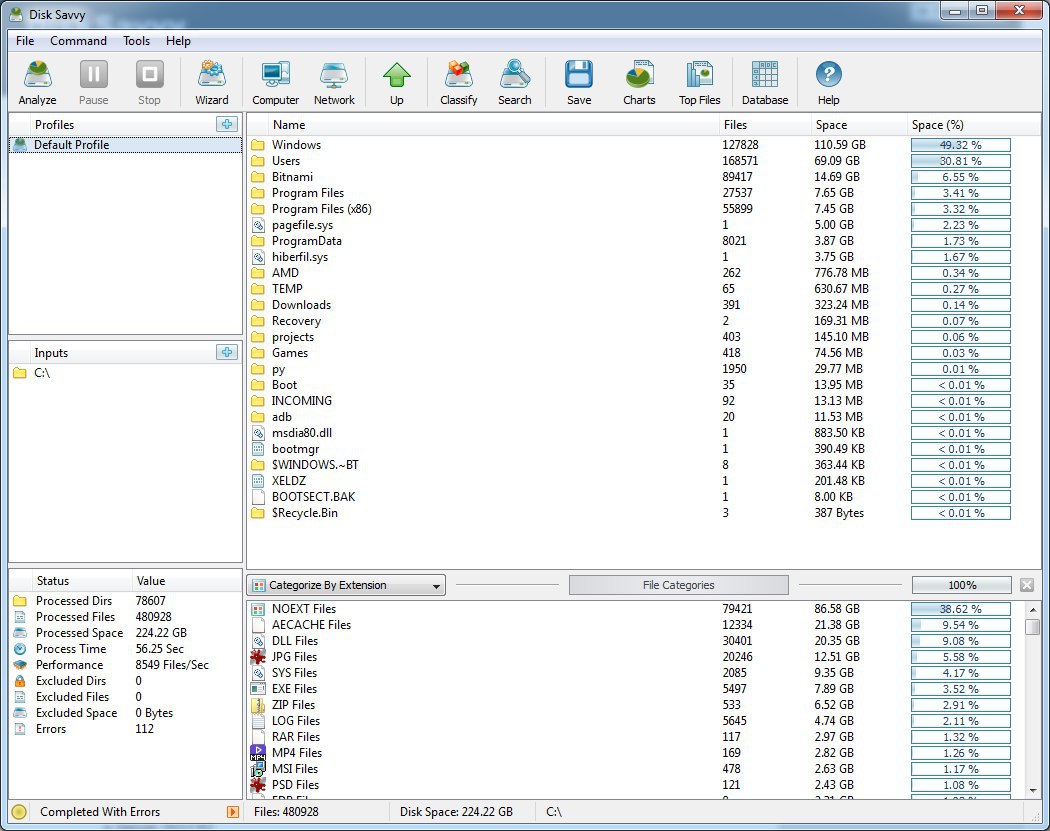The height and width of the screenshot is (831, 1050).
Task: Click the Errors status row
Action: [x=125, y=729]
